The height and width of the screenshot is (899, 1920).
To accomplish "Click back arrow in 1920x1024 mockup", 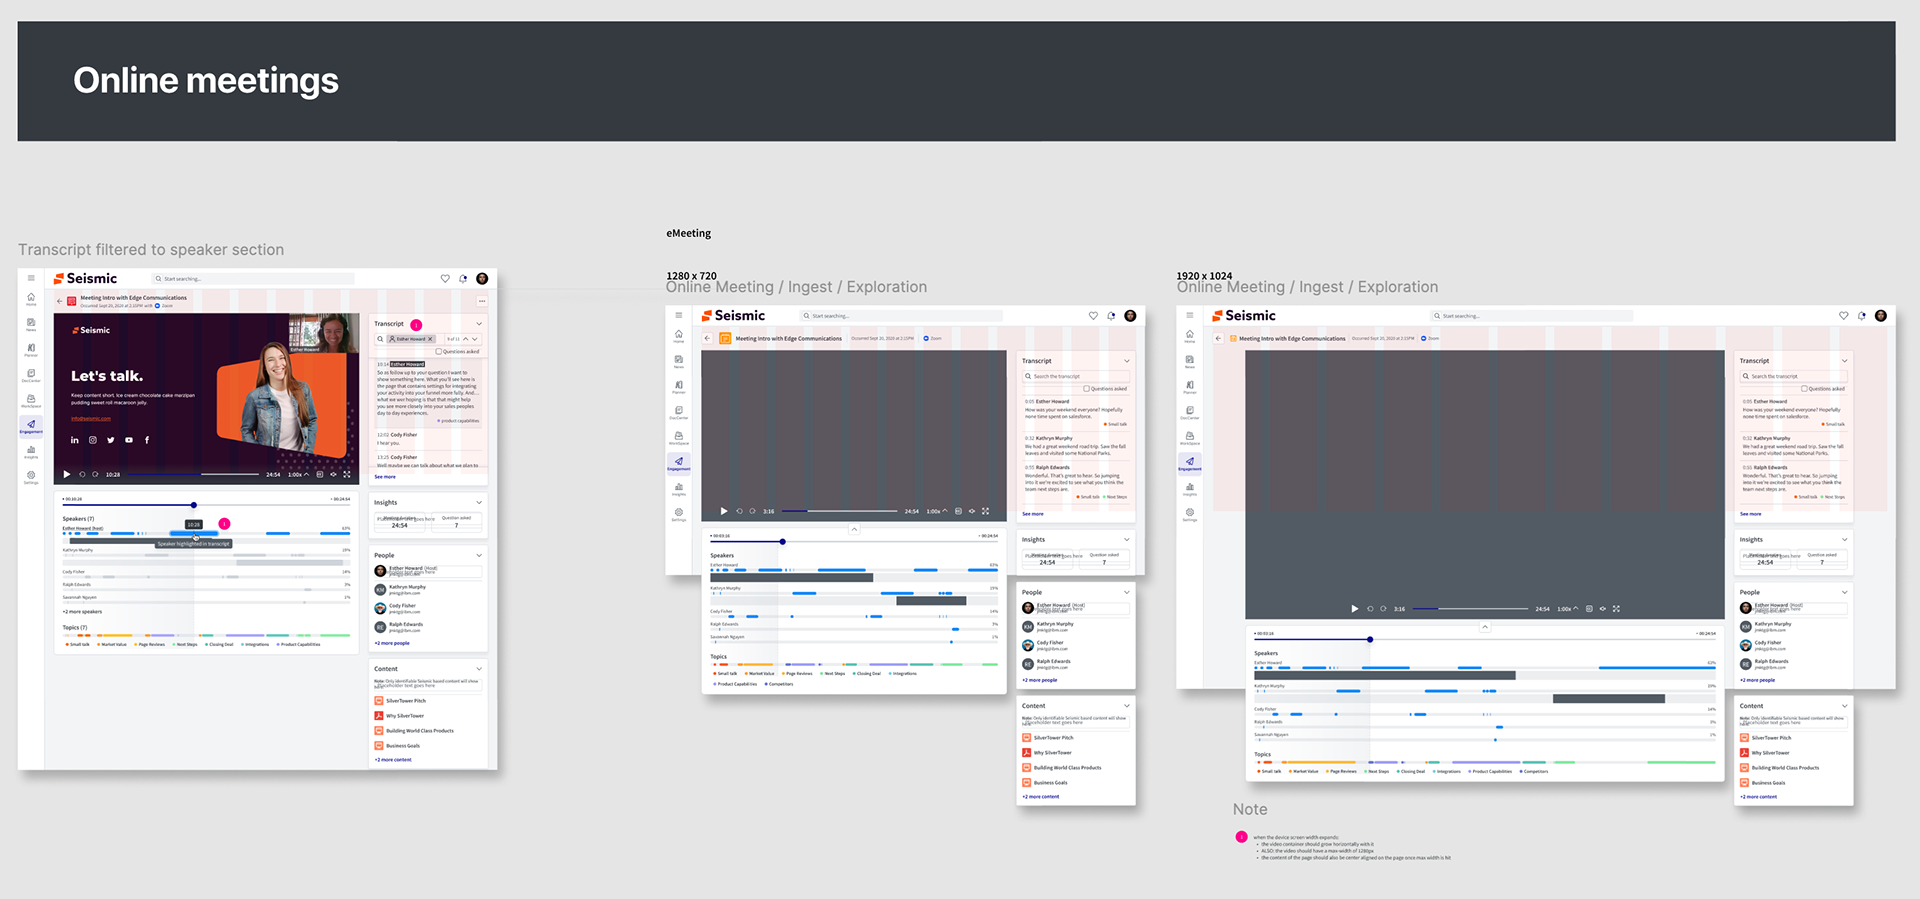I will point(1218,338).
